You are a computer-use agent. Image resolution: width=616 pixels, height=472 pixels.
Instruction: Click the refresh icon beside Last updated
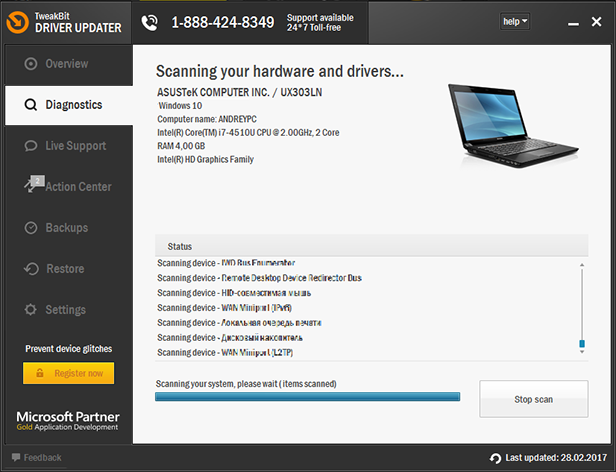495,458
